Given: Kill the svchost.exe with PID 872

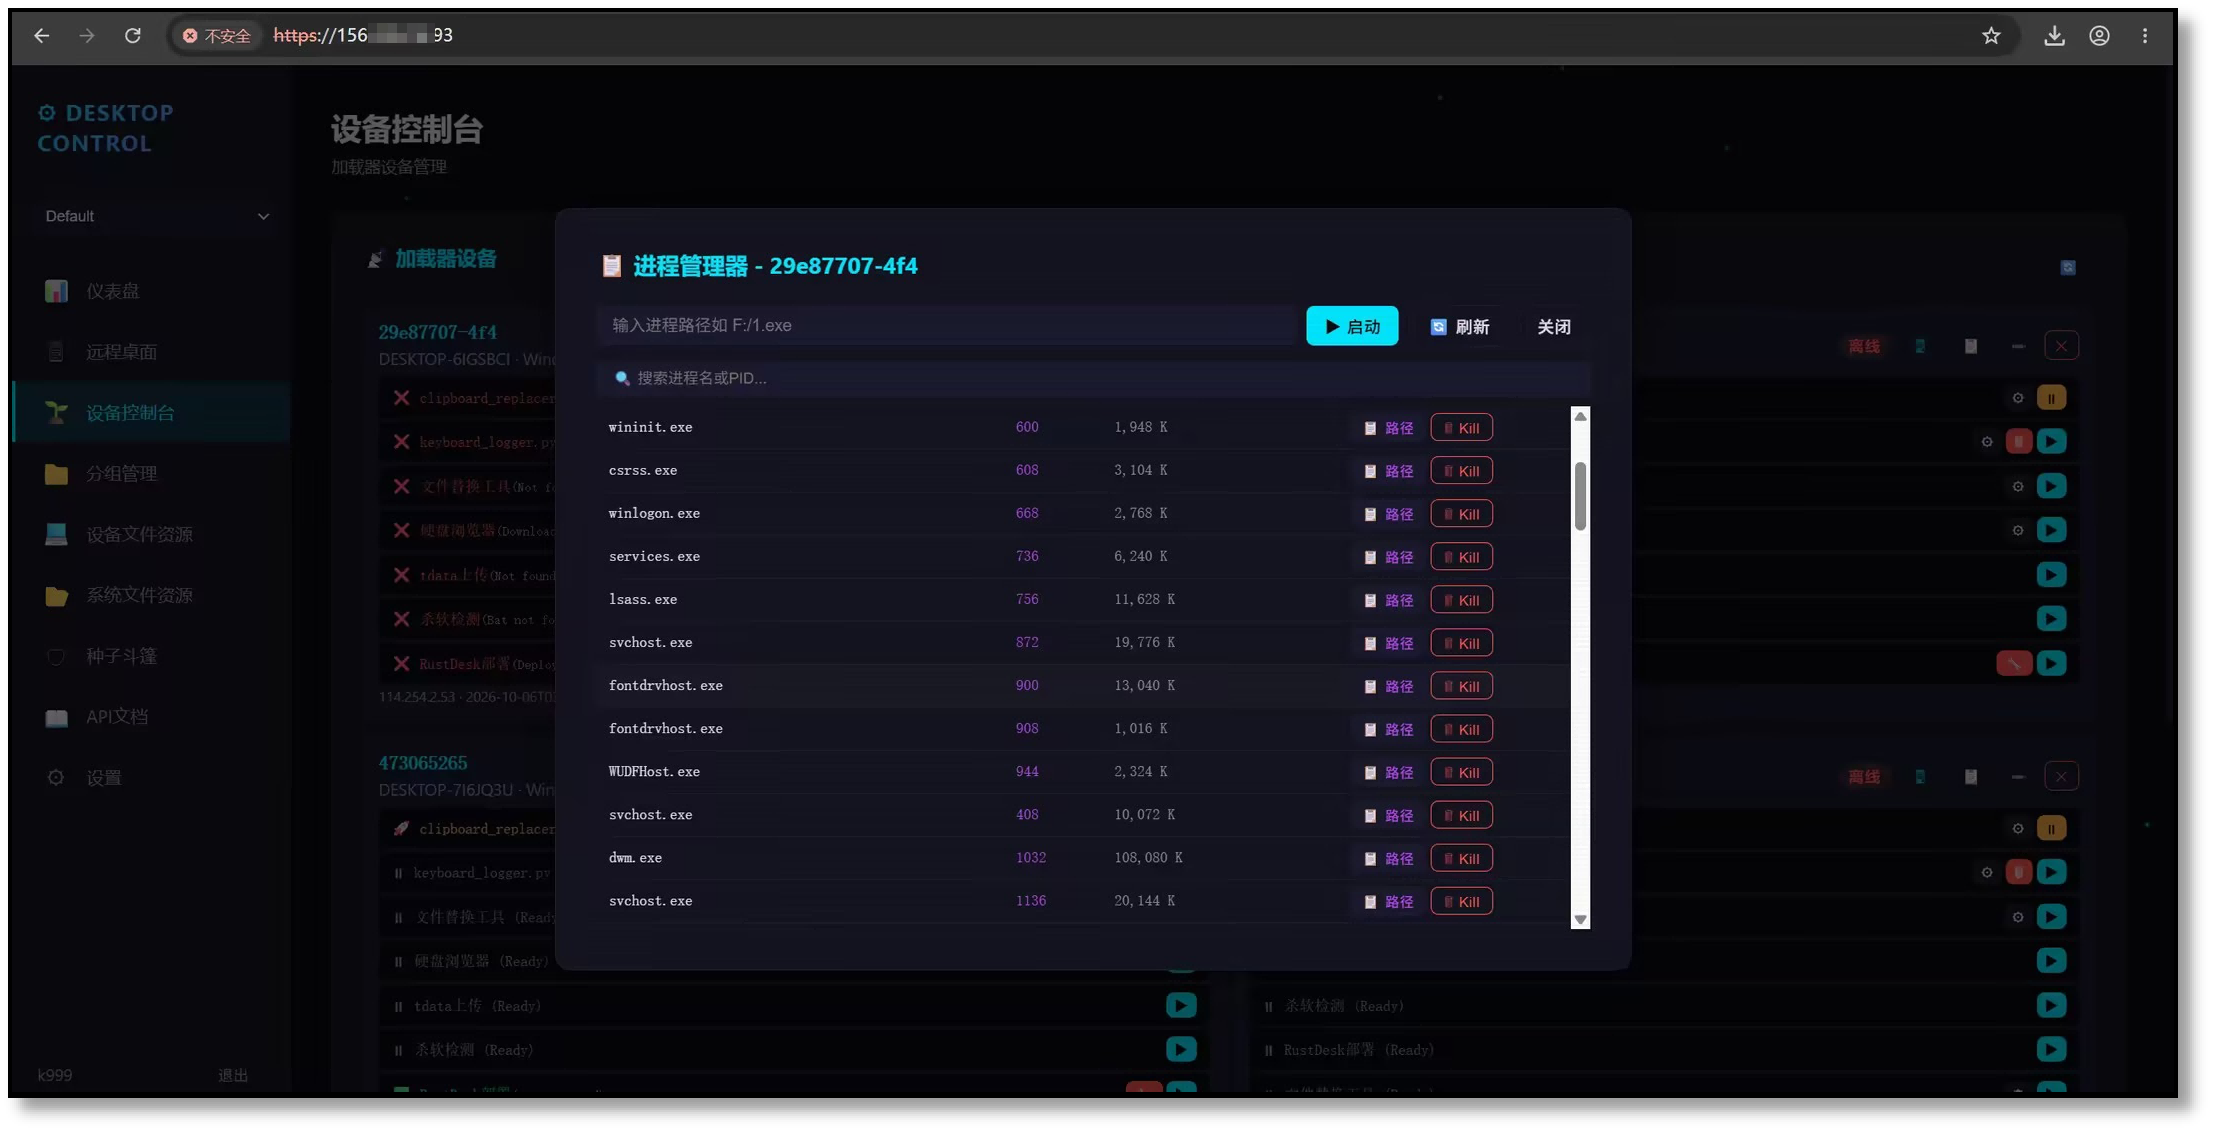Looking at the screenshot, I should pyautogui.click(x=1461, y=643).
